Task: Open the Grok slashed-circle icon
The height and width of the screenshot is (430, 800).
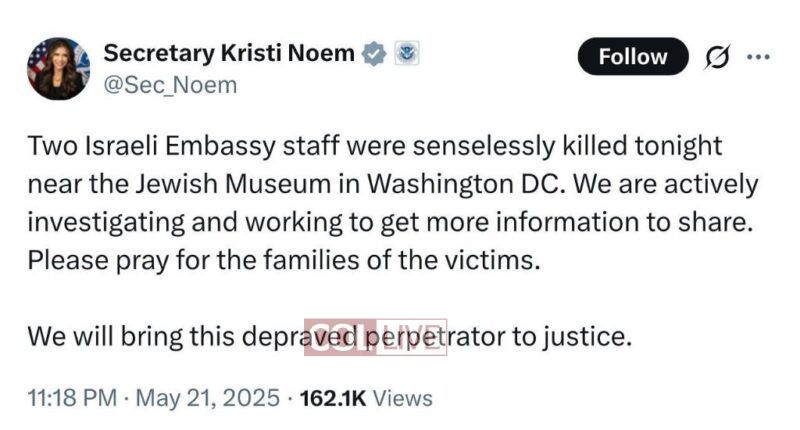Action: click(x=718, y=57)
